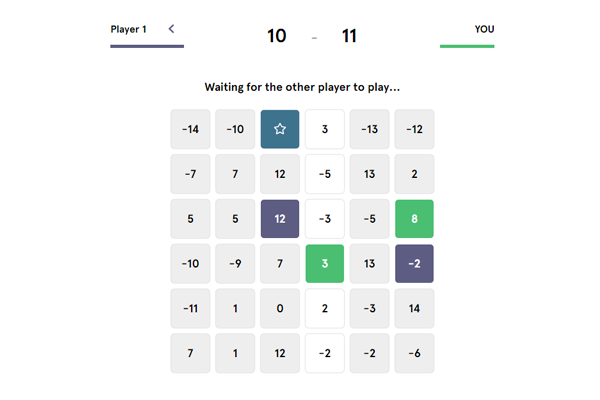The height and width of the screenshot is (400, 600).
Task: Click the purple -2 tile
Action: click(x=414, y=263)
